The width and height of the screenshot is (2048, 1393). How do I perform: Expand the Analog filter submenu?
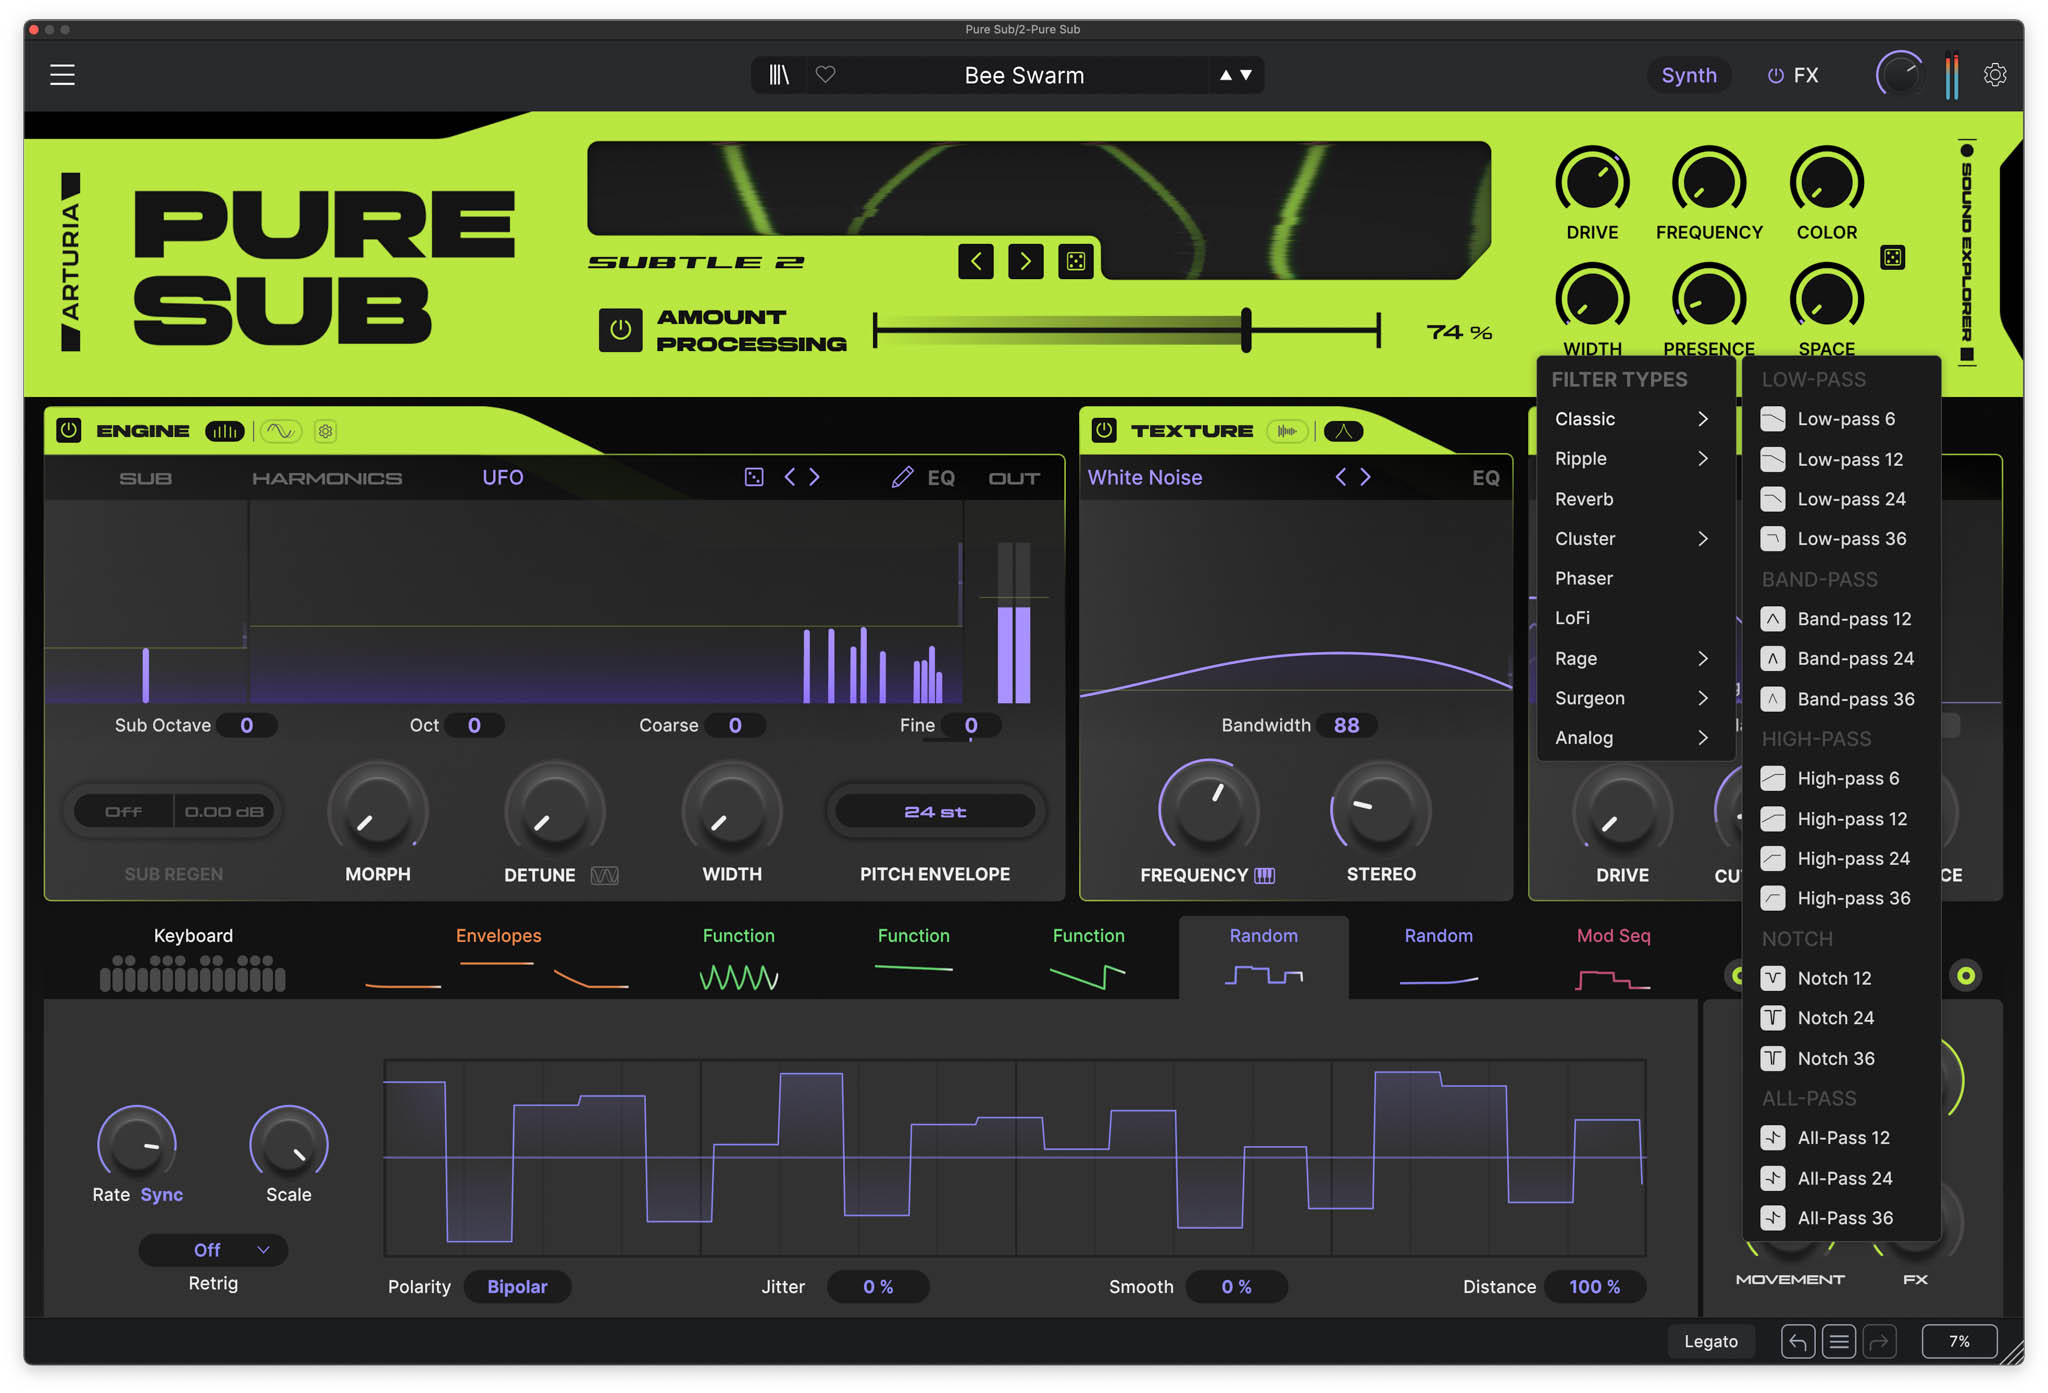point(1635,738)
